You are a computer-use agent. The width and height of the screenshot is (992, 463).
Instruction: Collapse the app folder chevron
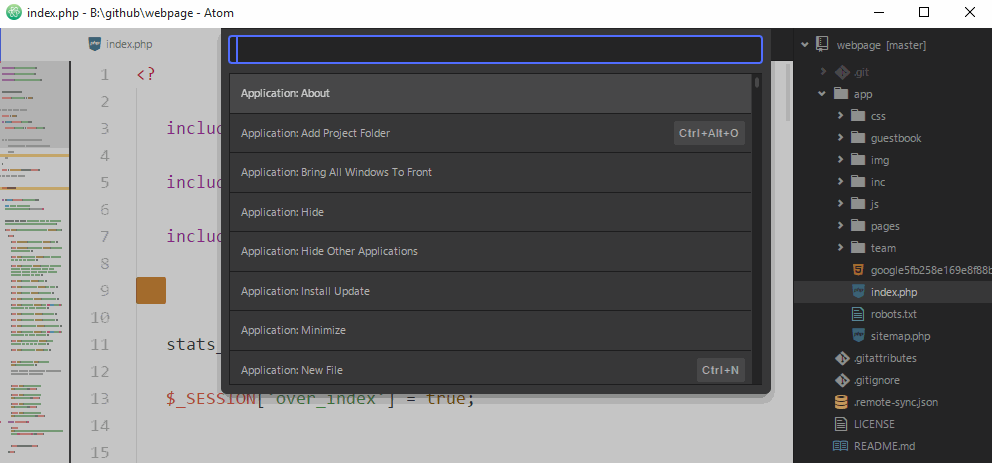[x=822, y=94]
